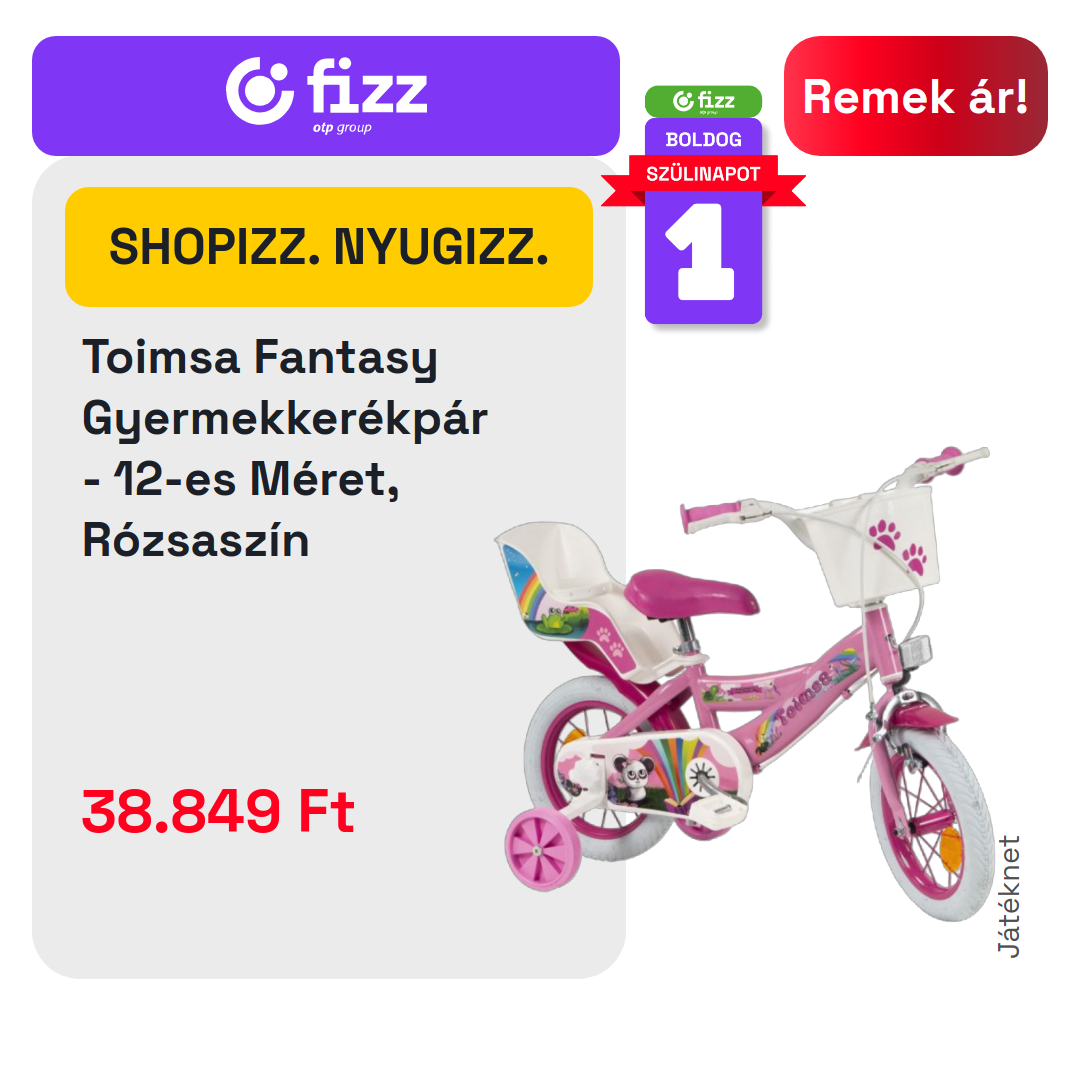Image resolution: width=1080 pixels, height=1080 pixels.
Task: Click the yellow 'SHOPIZZ. NYUGIZZ.' banner
Action: [329, 247]
